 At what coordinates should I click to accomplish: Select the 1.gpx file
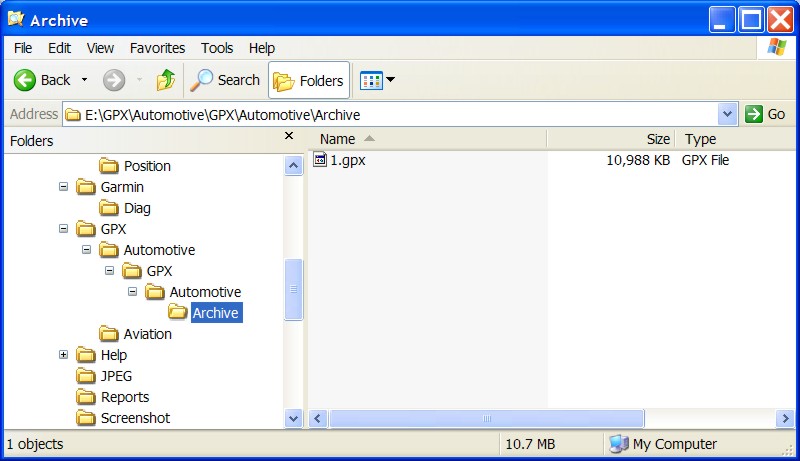[347, 160]
